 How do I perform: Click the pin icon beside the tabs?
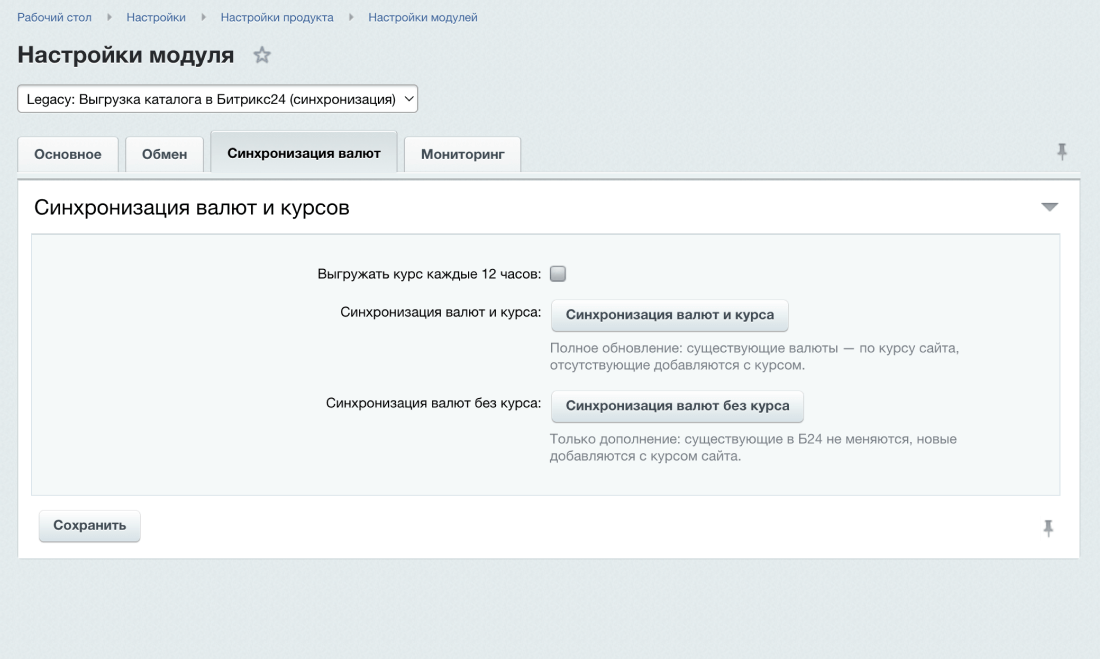pyautogui.click(x=1062, y=152)
